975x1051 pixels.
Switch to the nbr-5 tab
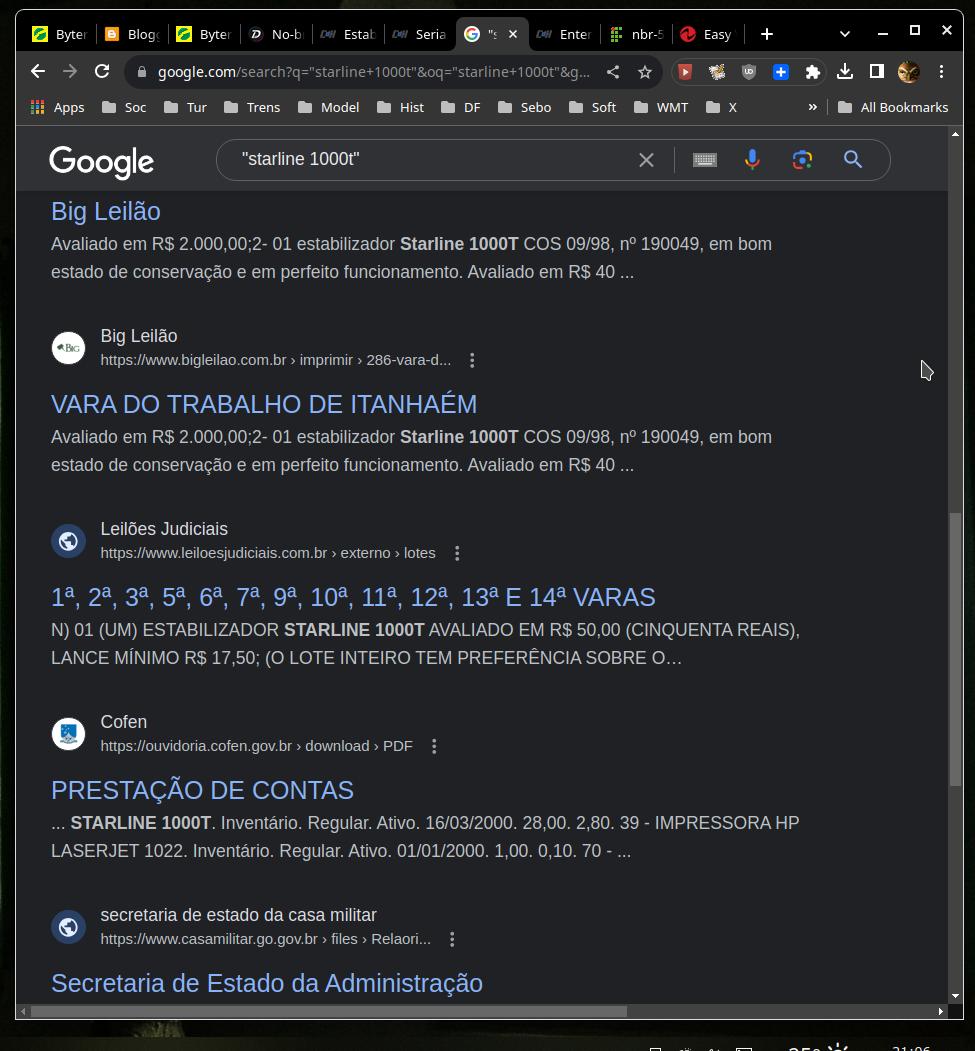tap(637, 34)
